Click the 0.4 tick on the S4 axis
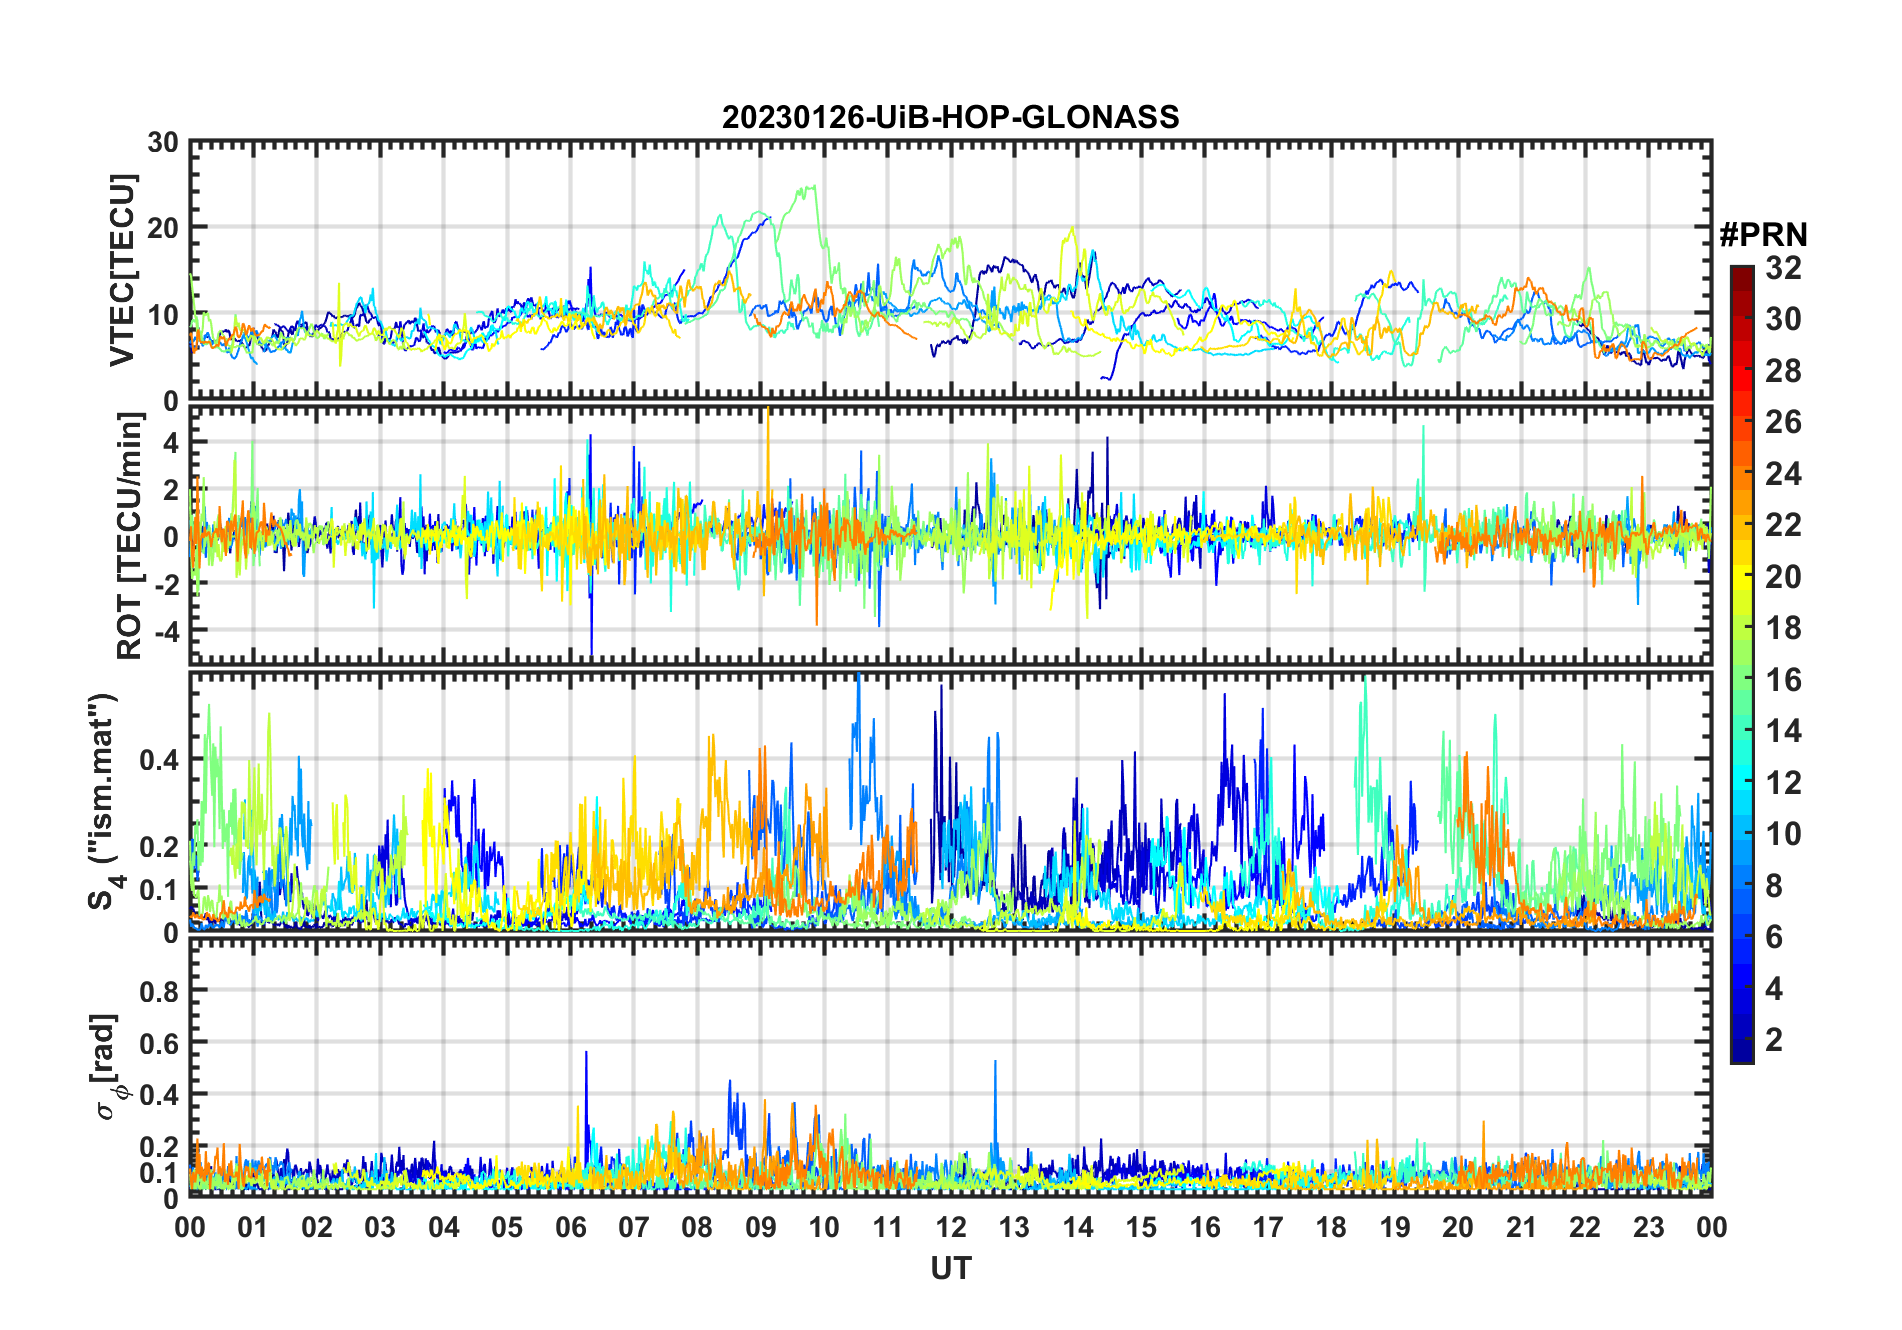This screenshot has width=1902, height=1330. (158, 760)
